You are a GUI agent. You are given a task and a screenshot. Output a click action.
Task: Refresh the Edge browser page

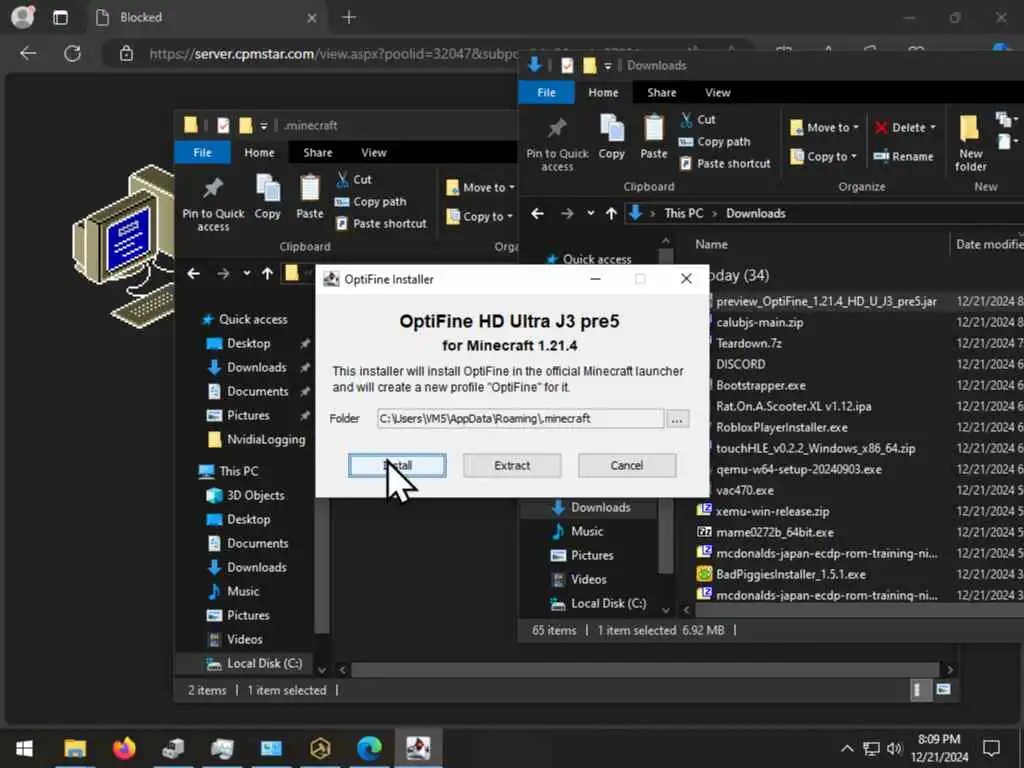(72, 53)
